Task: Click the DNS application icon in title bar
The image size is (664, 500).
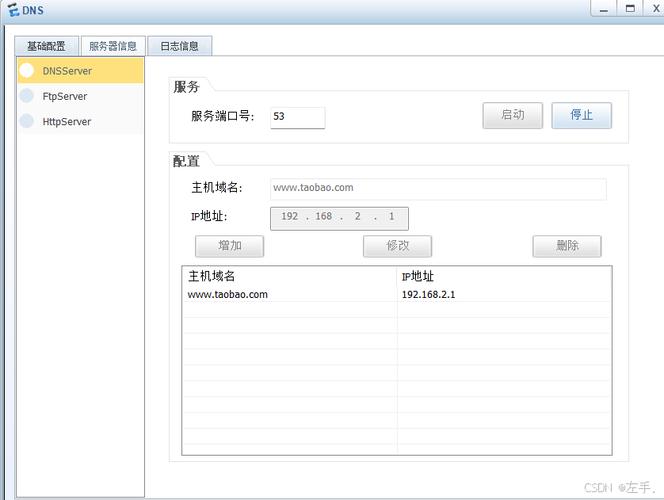Action: 13,10
